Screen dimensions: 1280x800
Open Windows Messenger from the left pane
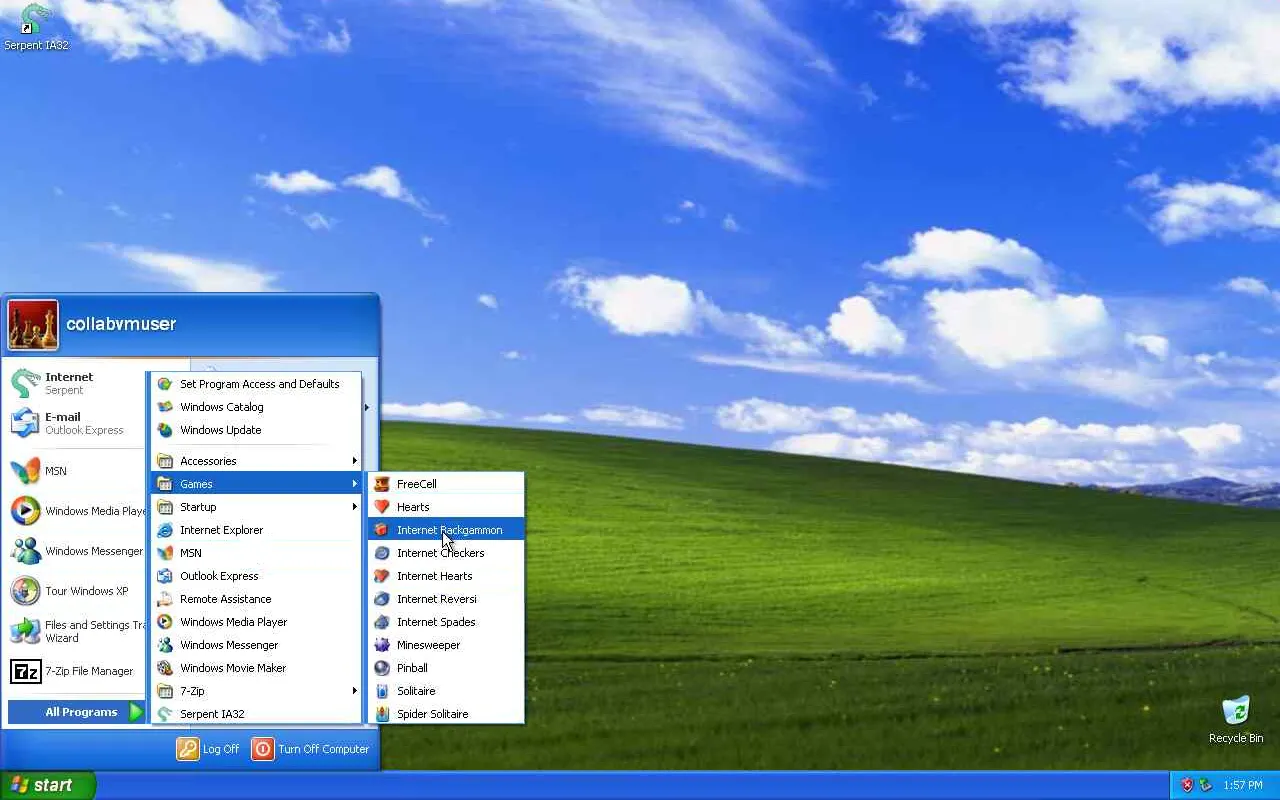[76, 551]
